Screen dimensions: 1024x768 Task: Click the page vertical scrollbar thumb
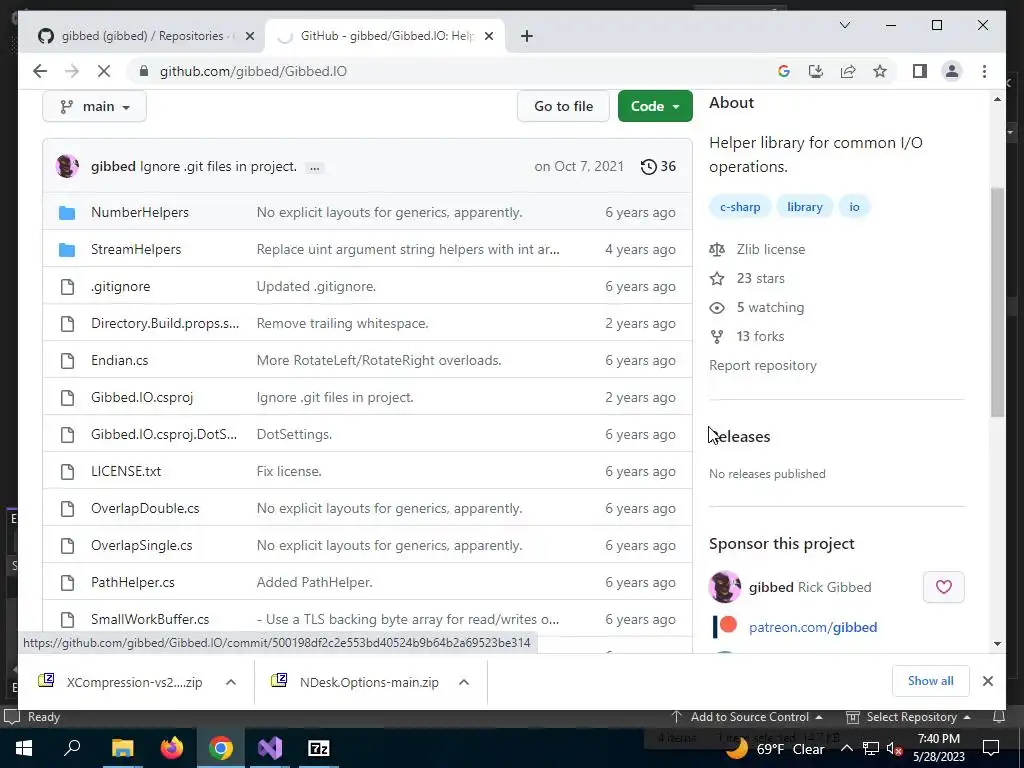(997, 302)
